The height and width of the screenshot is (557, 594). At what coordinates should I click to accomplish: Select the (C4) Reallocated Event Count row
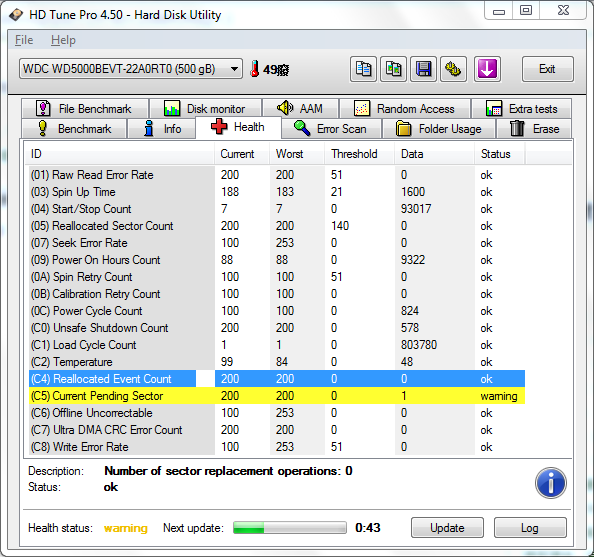277,379
